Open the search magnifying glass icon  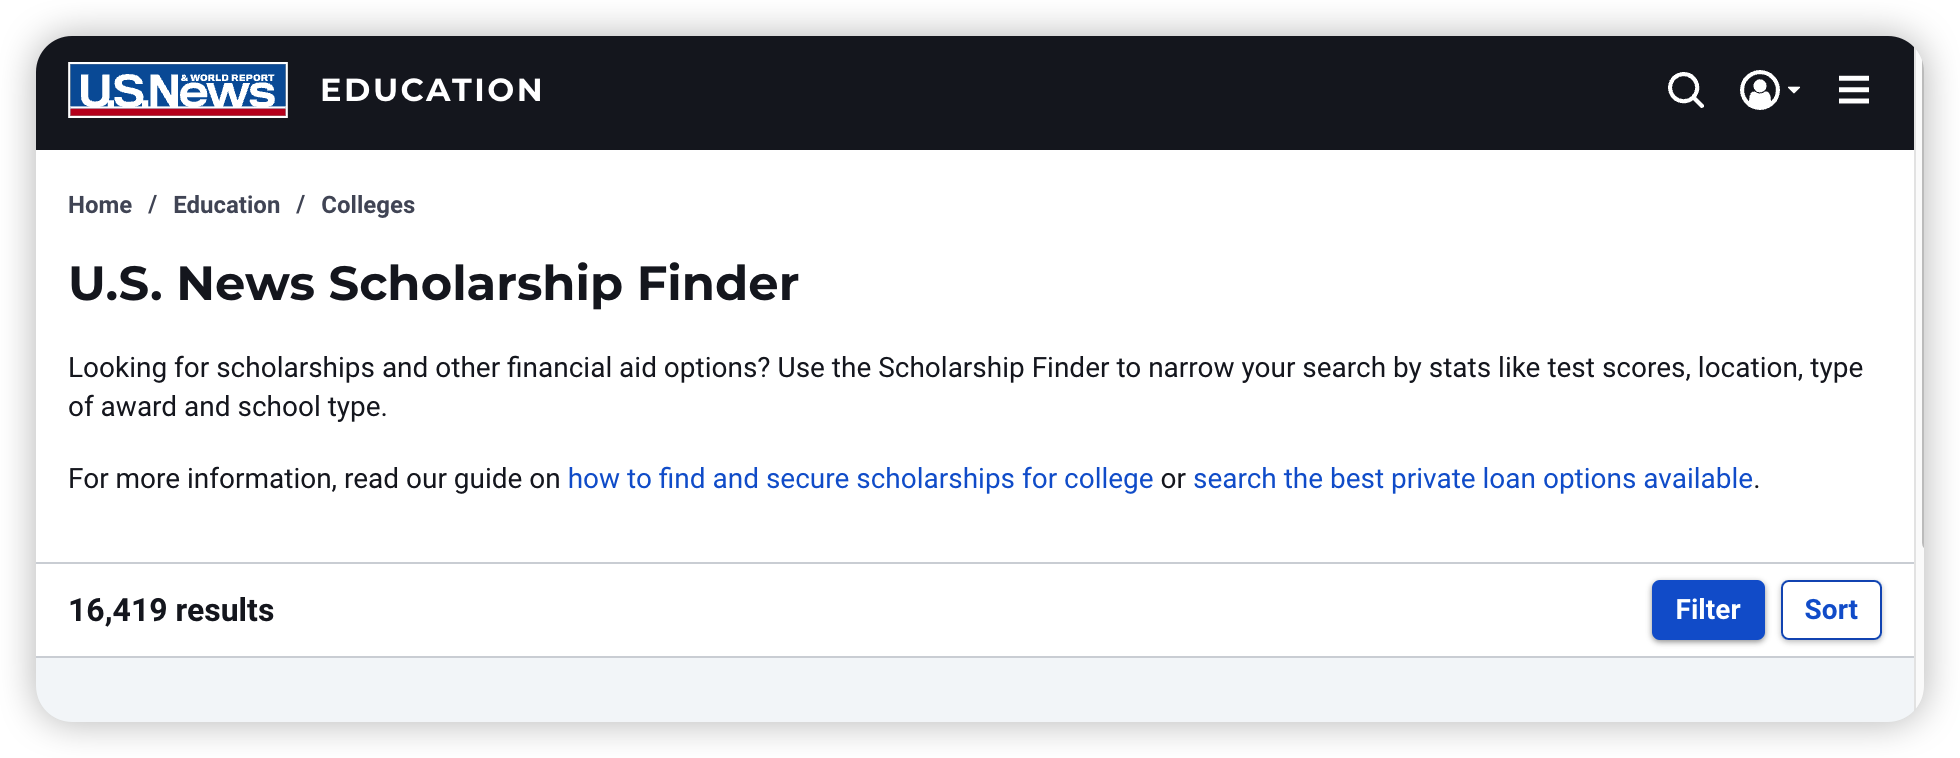pyautogui.click(x=1686, y=90)
